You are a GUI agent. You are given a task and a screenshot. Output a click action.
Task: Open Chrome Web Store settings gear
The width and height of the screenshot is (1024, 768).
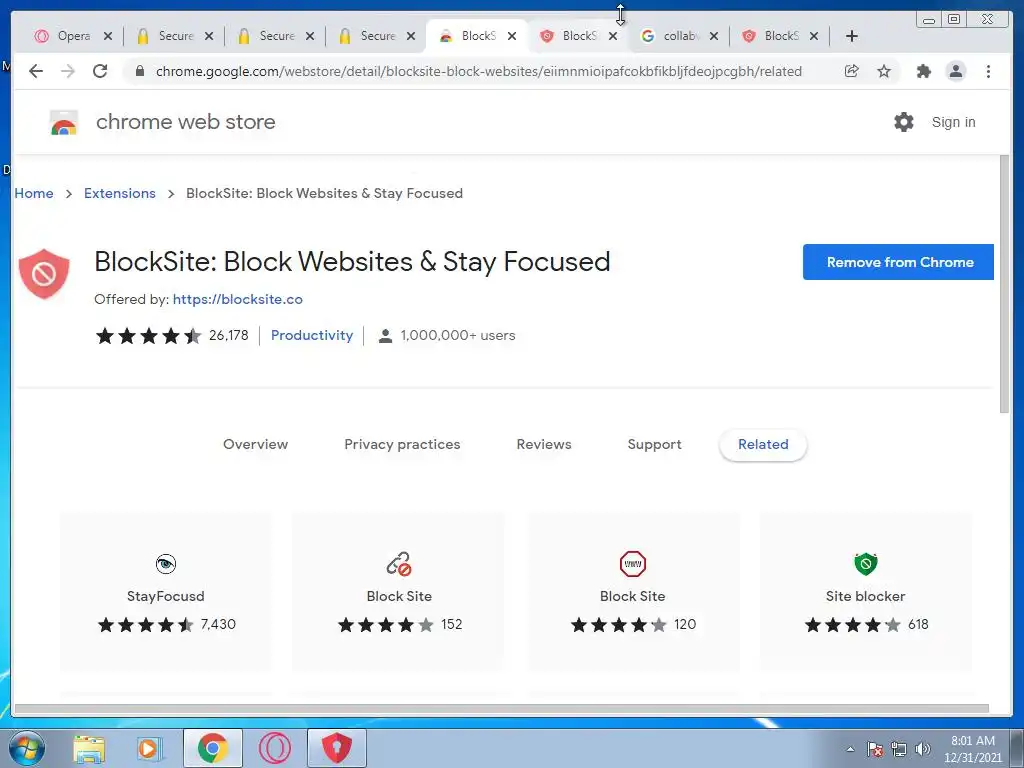click(x=904, y=122)
